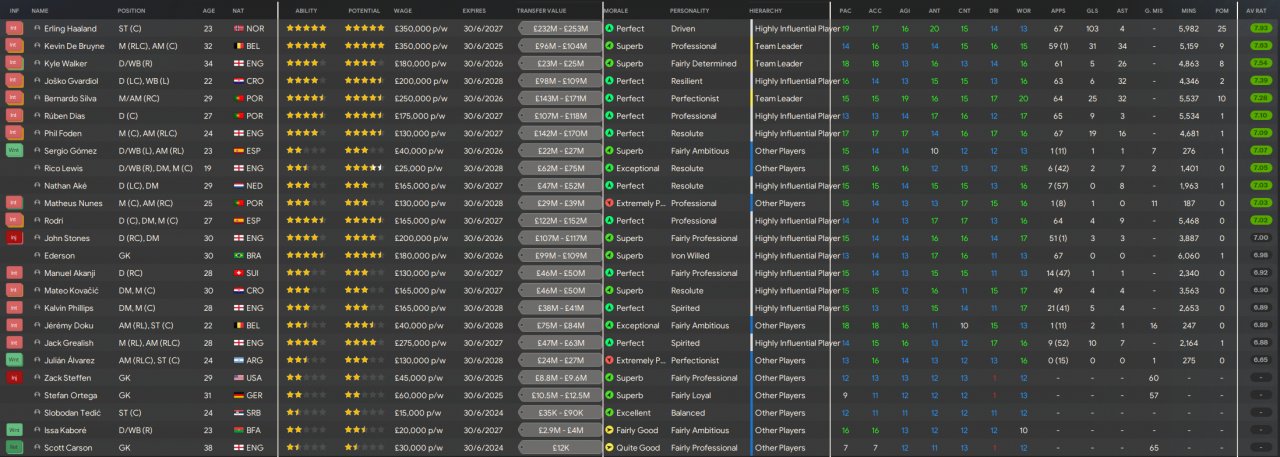
Task: Sort by the Hierarchy column header
Action: point(766,10)
